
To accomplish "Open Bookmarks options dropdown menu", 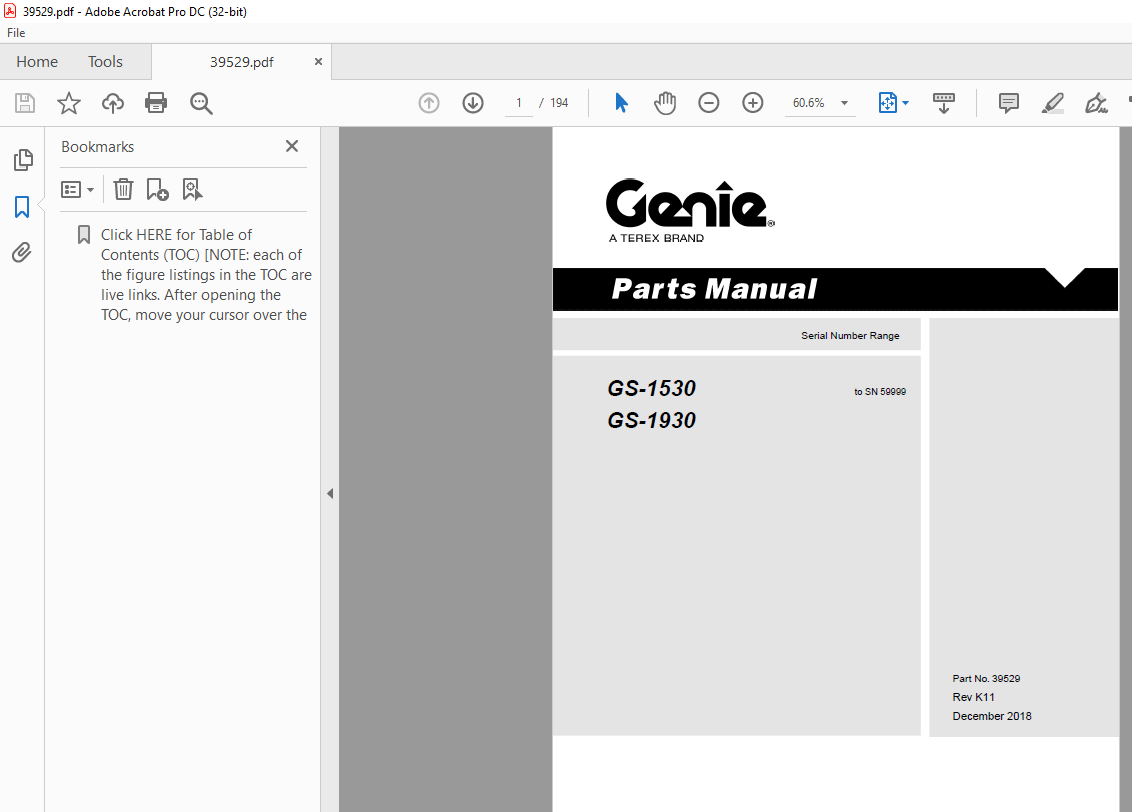I will pos(77,190).
